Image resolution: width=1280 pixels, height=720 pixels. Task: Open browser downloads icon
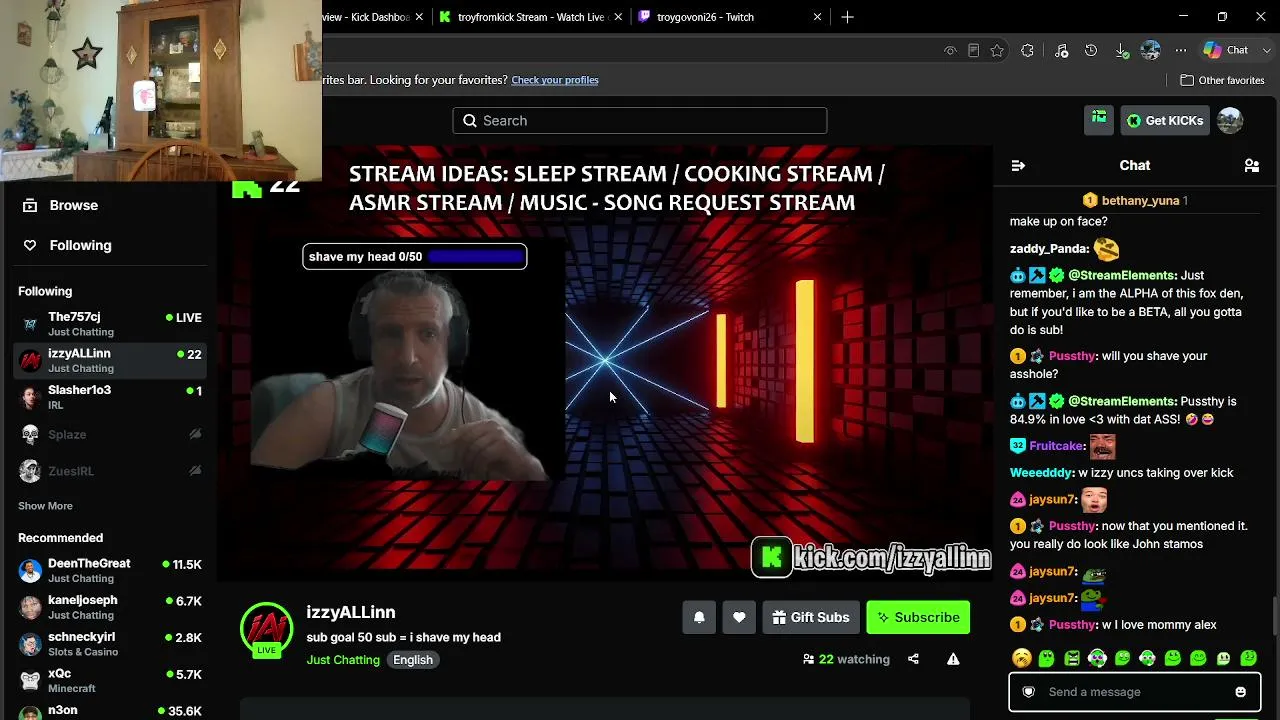pos(1121,51)
